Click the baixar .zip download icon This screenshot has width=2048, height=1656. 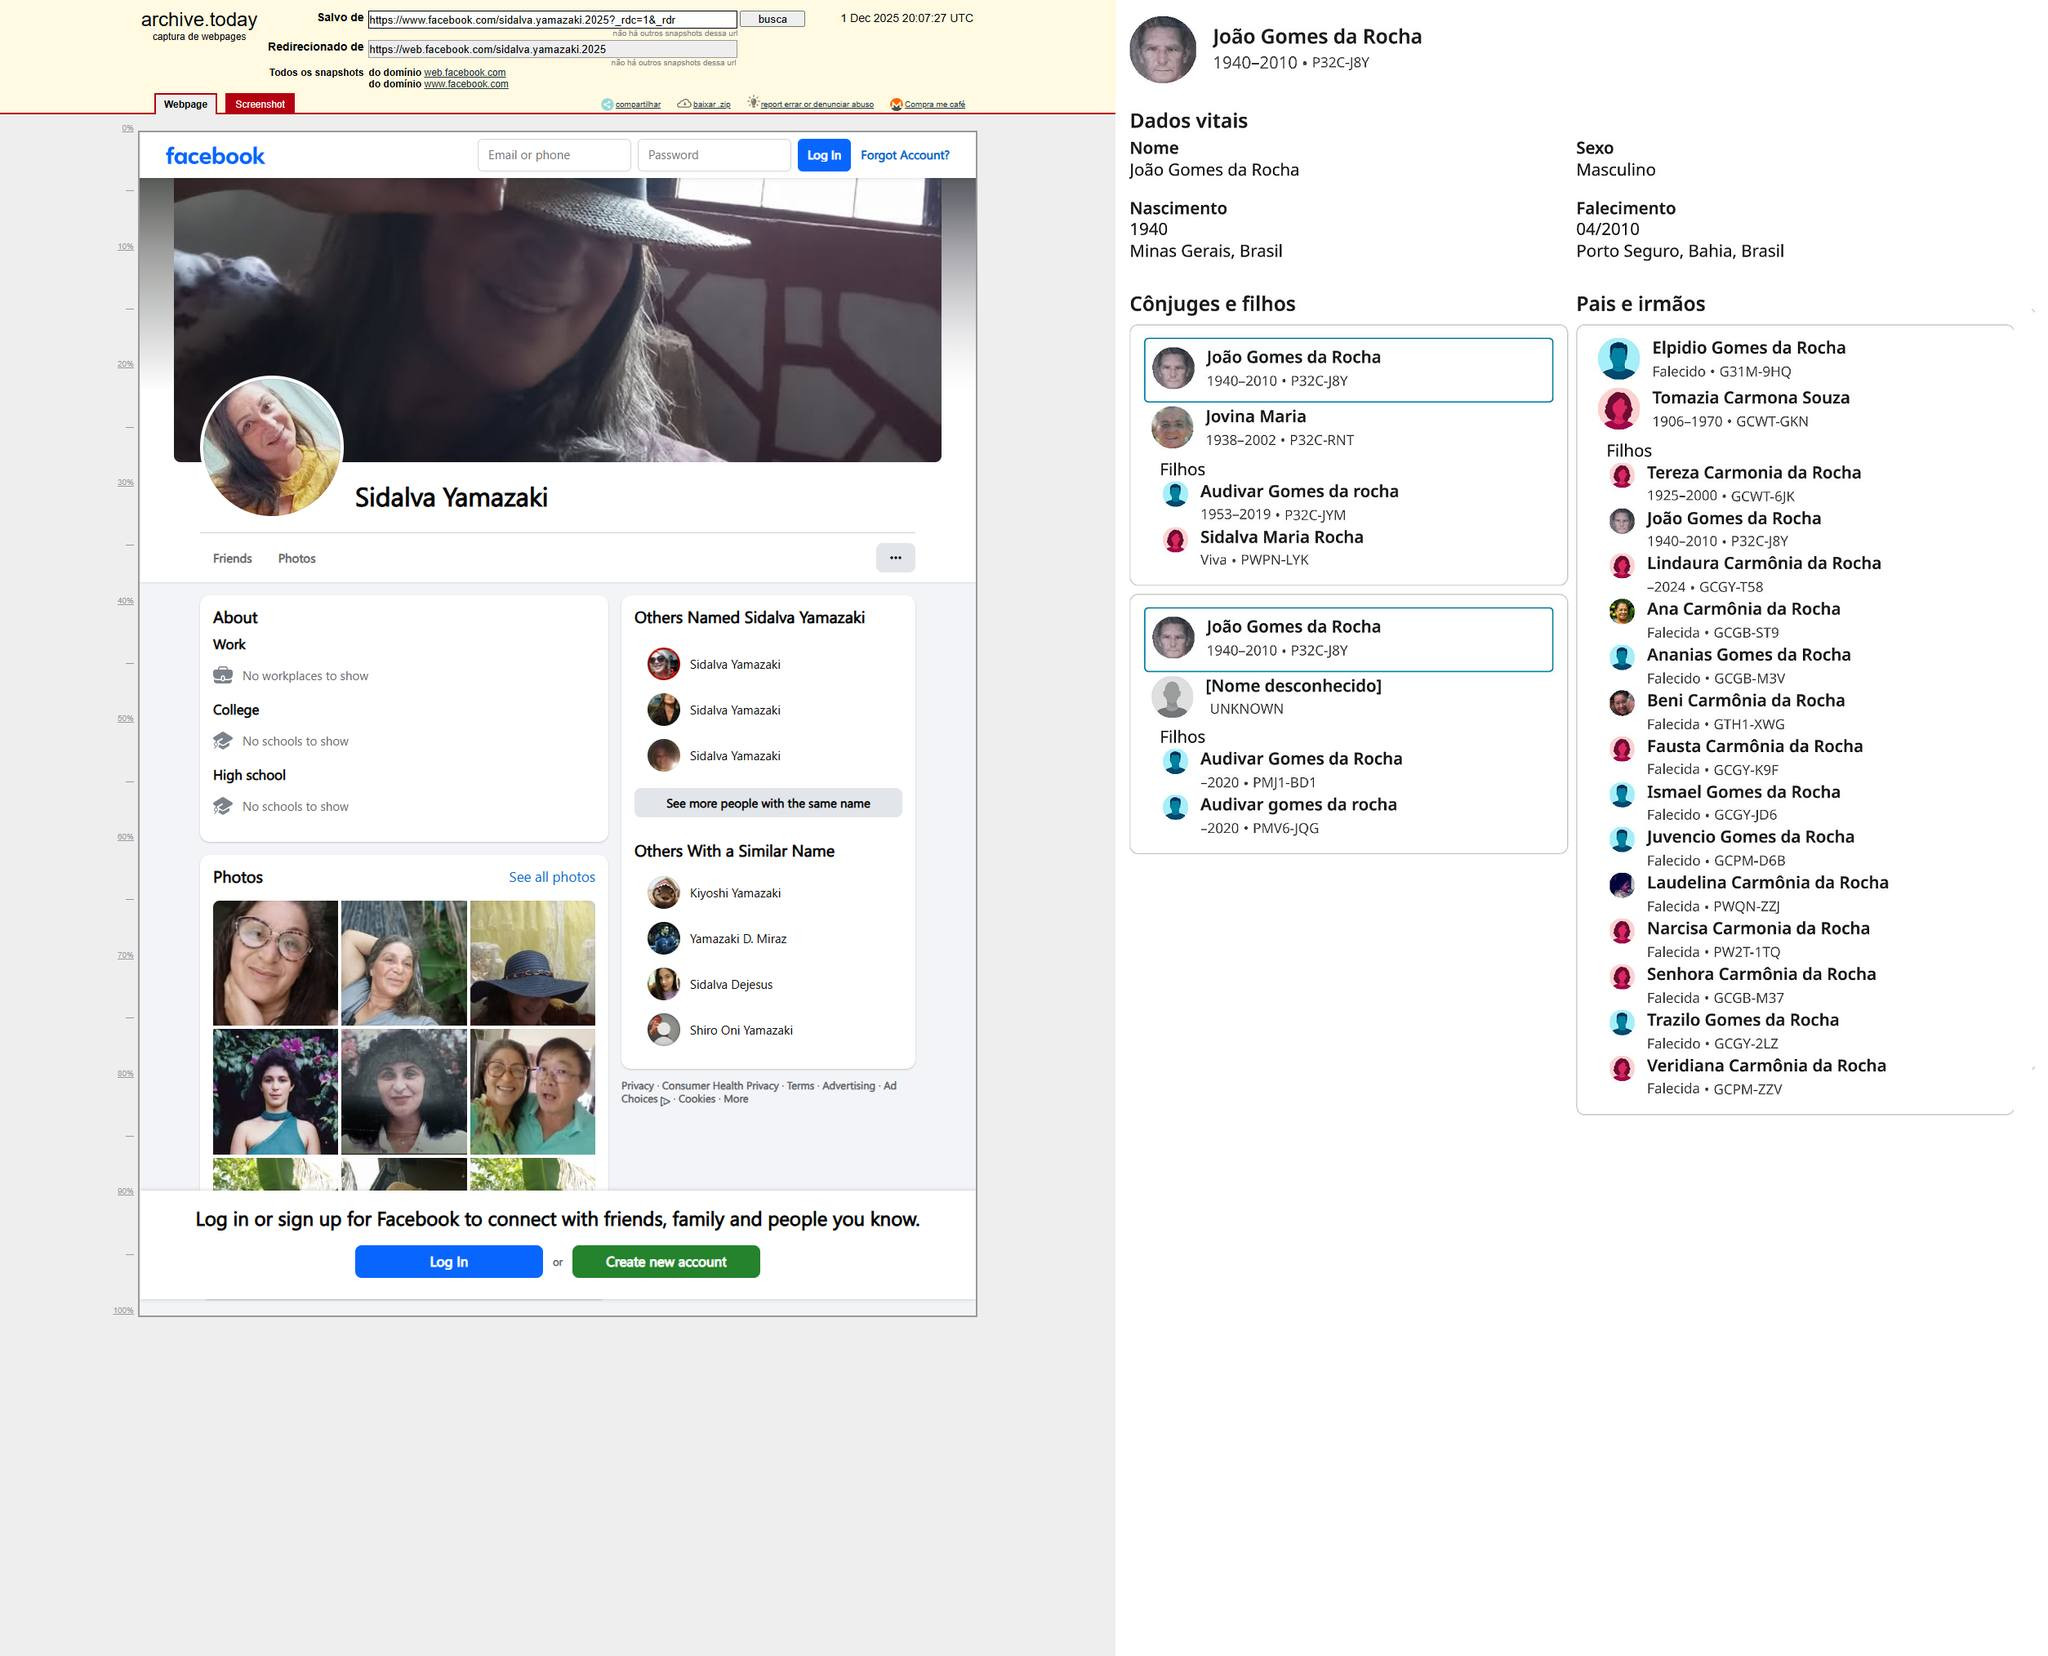684,104
